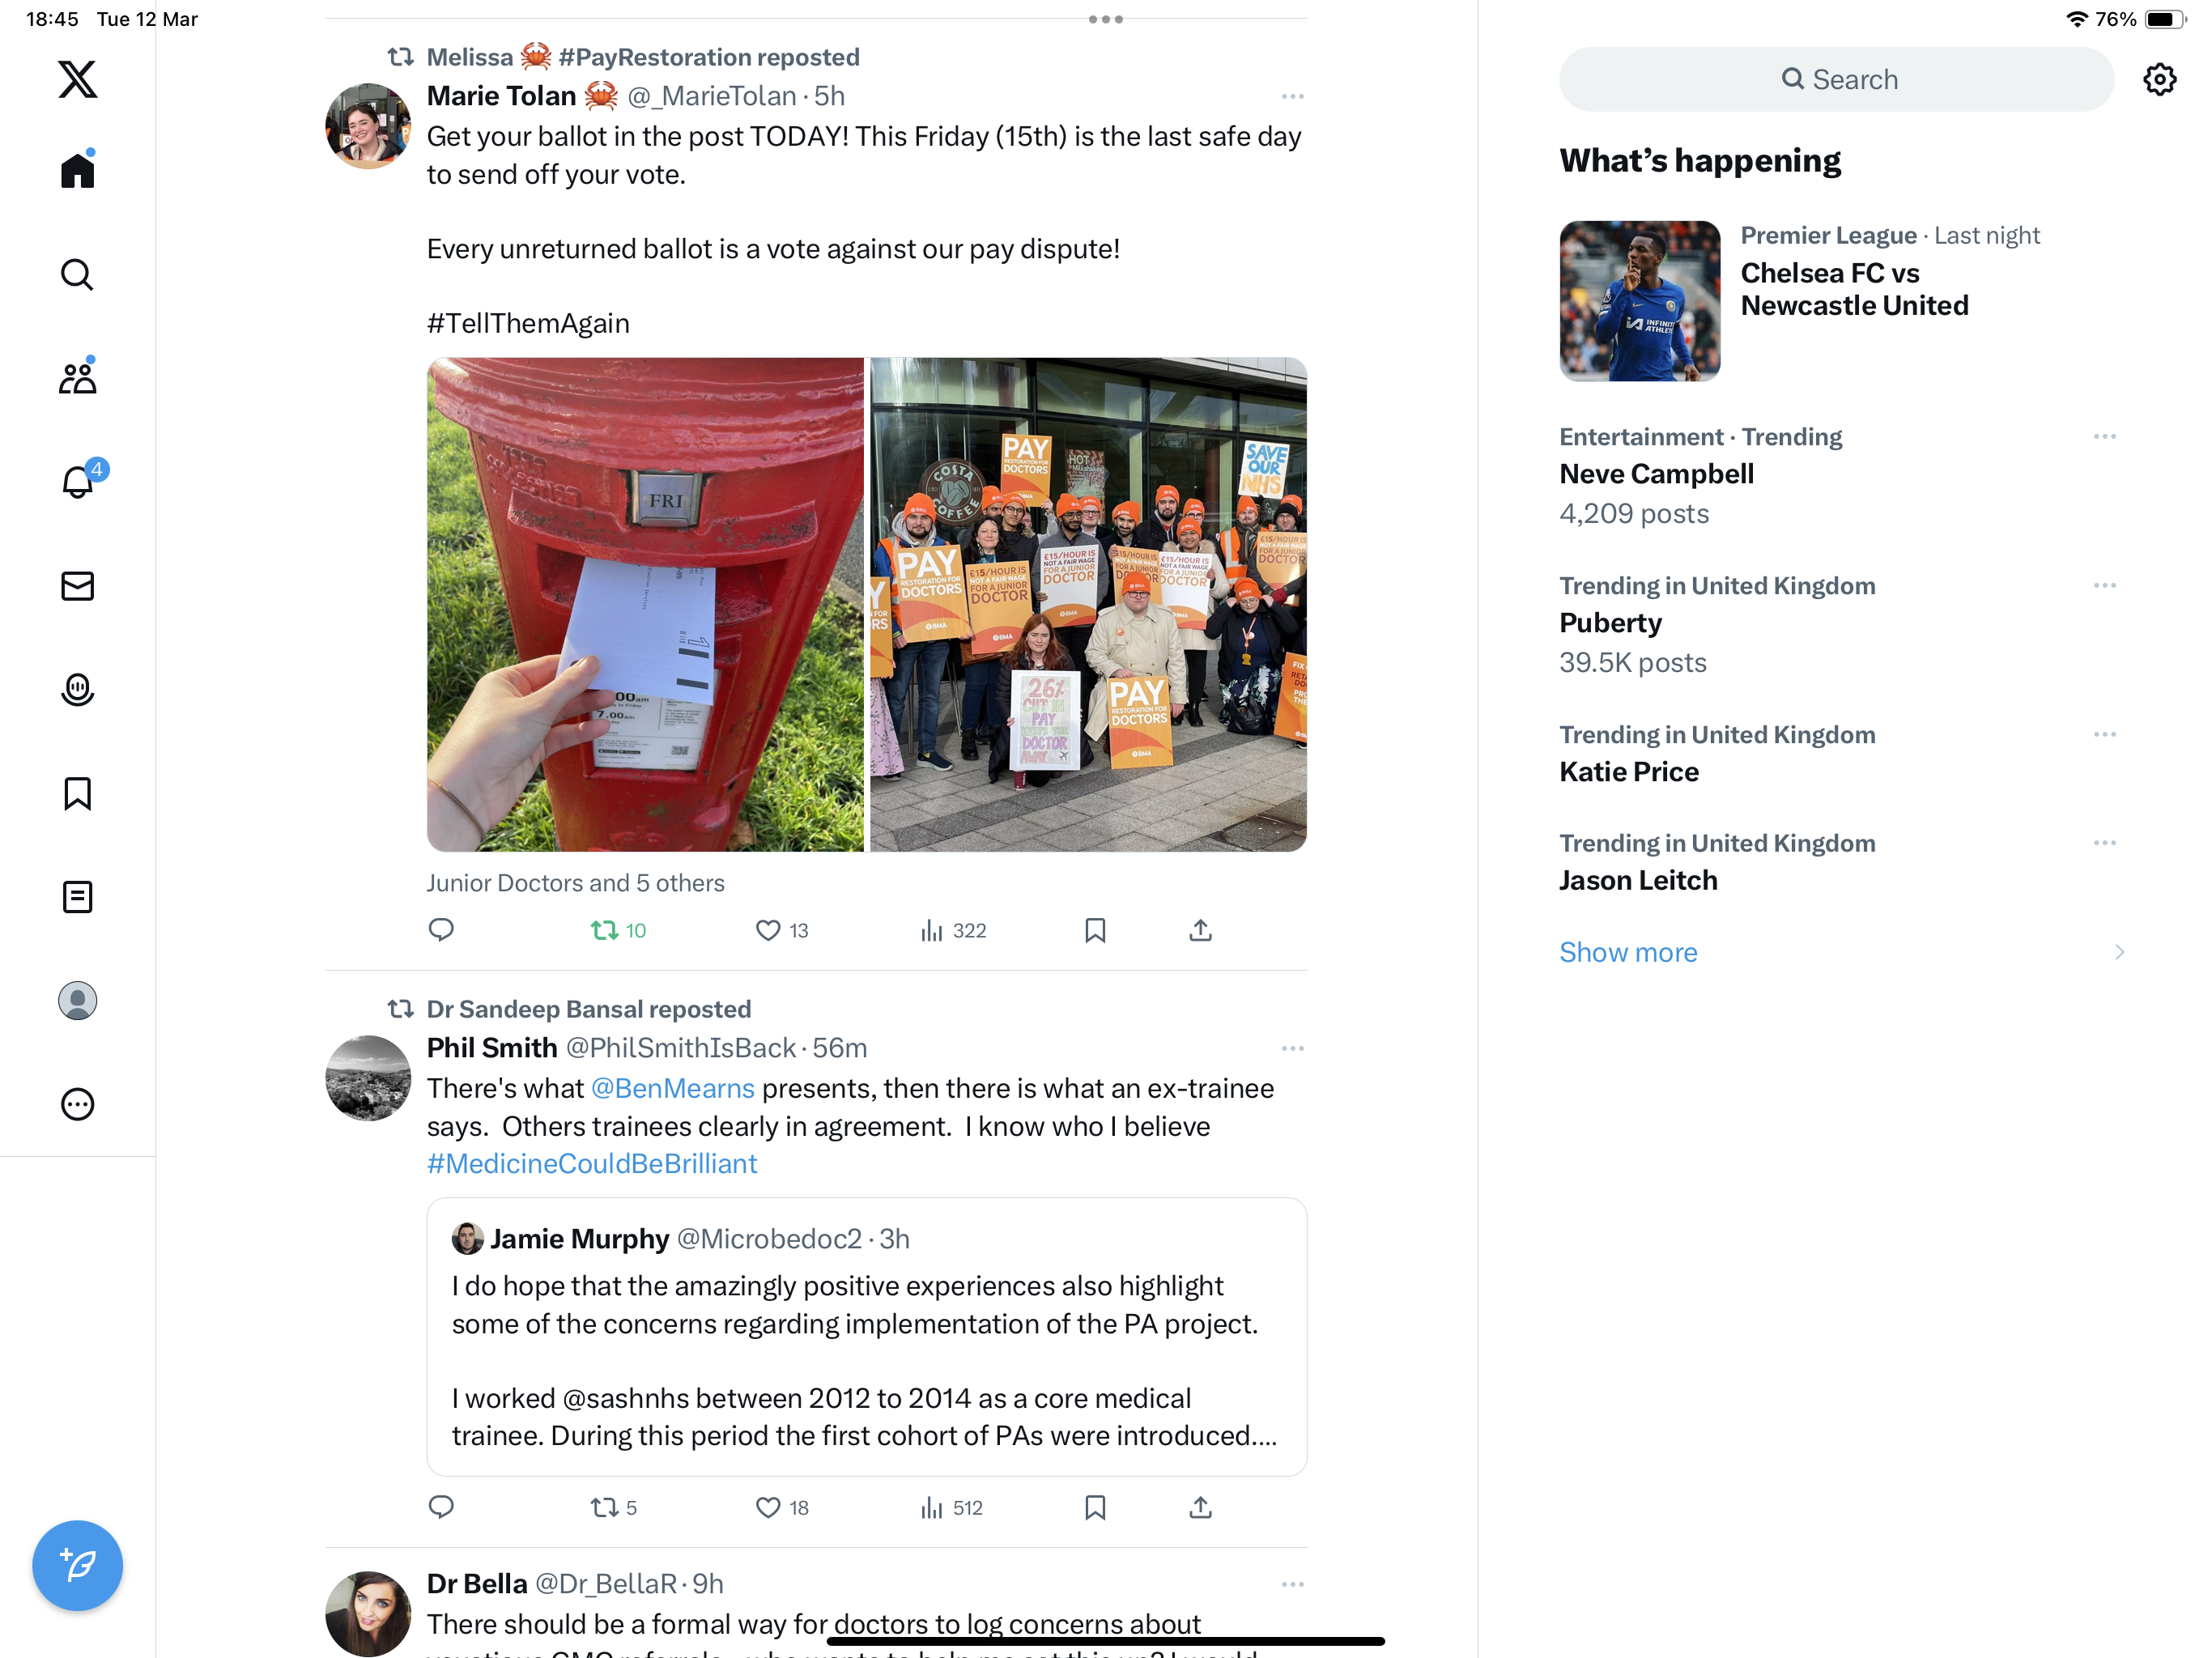Open the Notifications bell icon

78,482
